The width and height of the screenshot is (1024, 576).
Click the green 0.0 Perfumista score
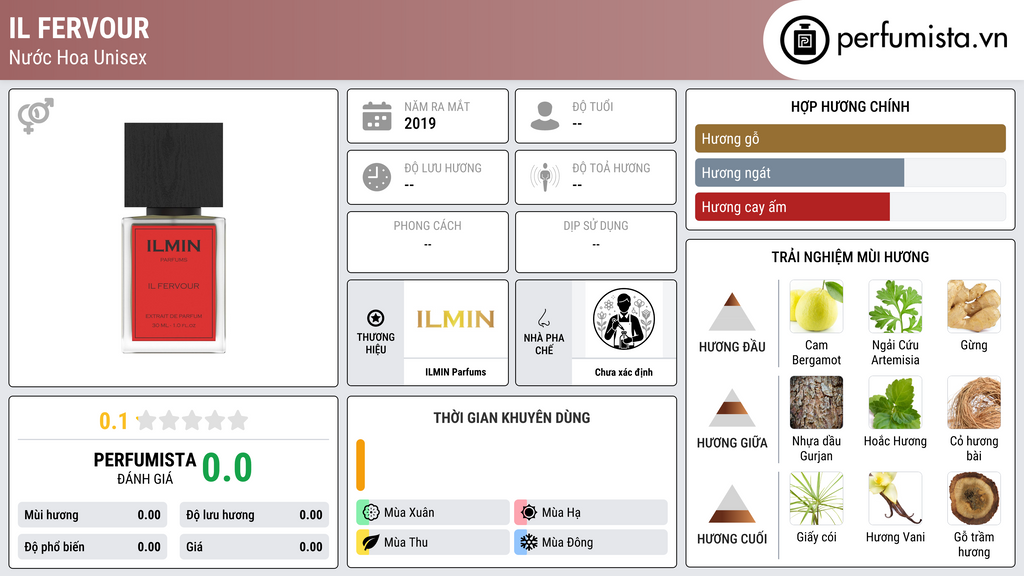227,468
